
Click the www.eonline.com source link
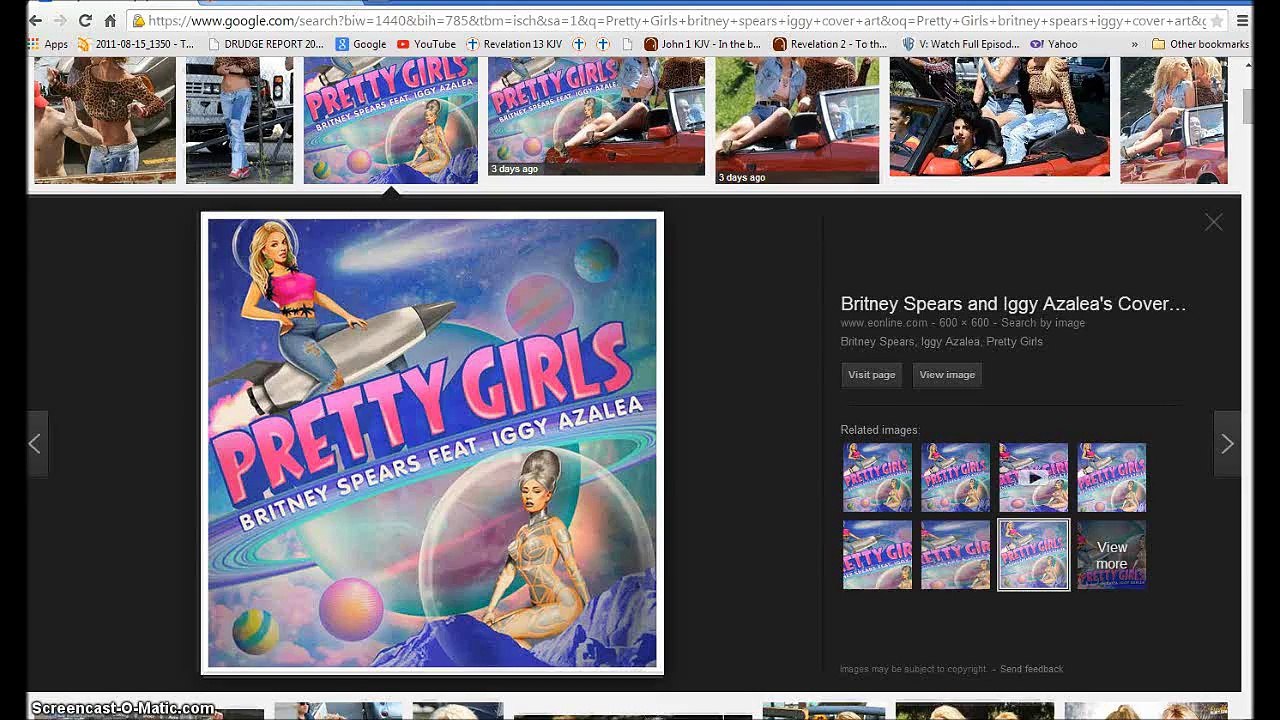[884, 323]
